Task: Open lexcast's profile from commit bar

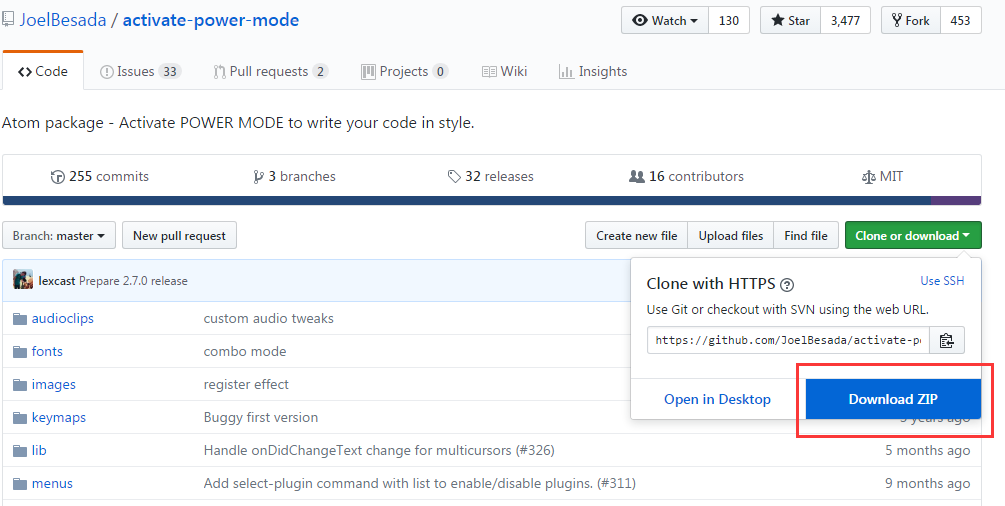Action: pos(57,281)
